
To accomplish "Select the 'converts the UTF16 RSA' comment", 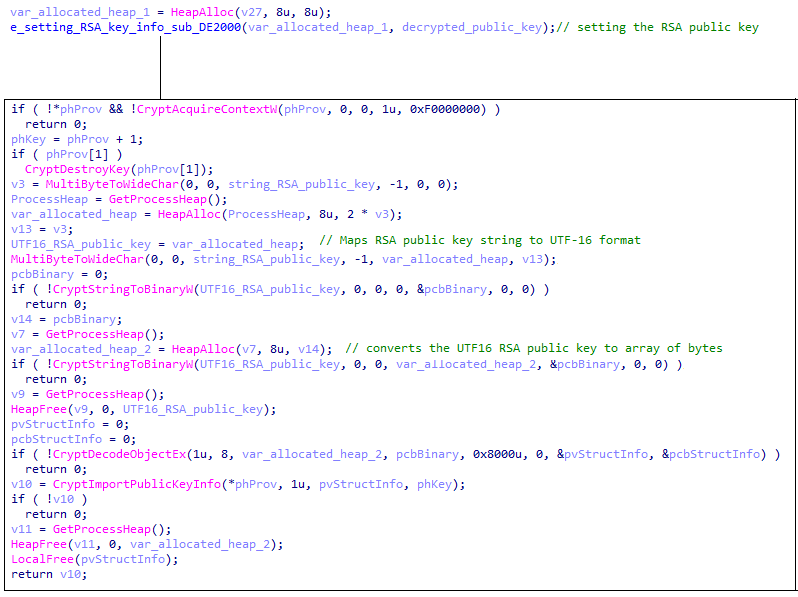I will [533, 348].
